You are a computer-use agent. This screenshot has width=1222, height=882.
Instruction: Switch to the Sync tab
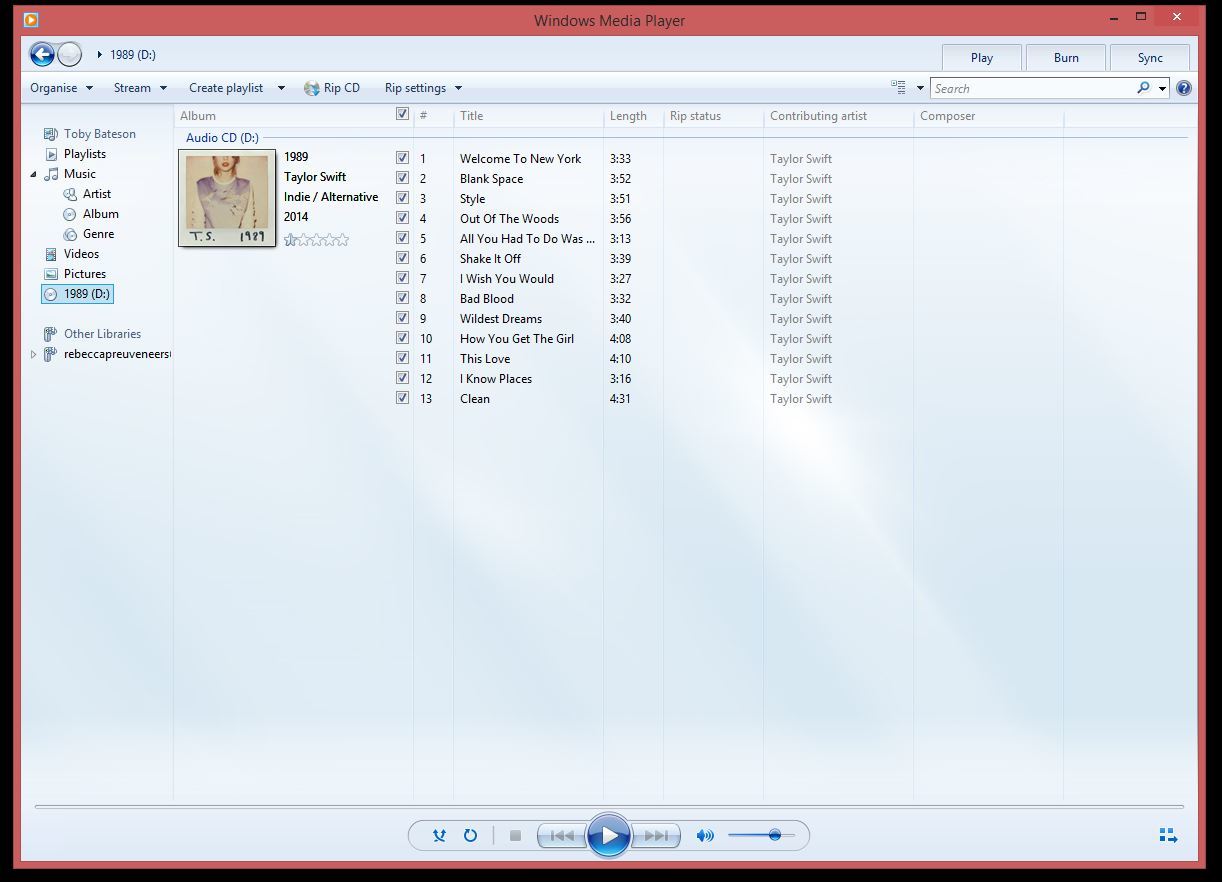click(x=1150, y=58)
